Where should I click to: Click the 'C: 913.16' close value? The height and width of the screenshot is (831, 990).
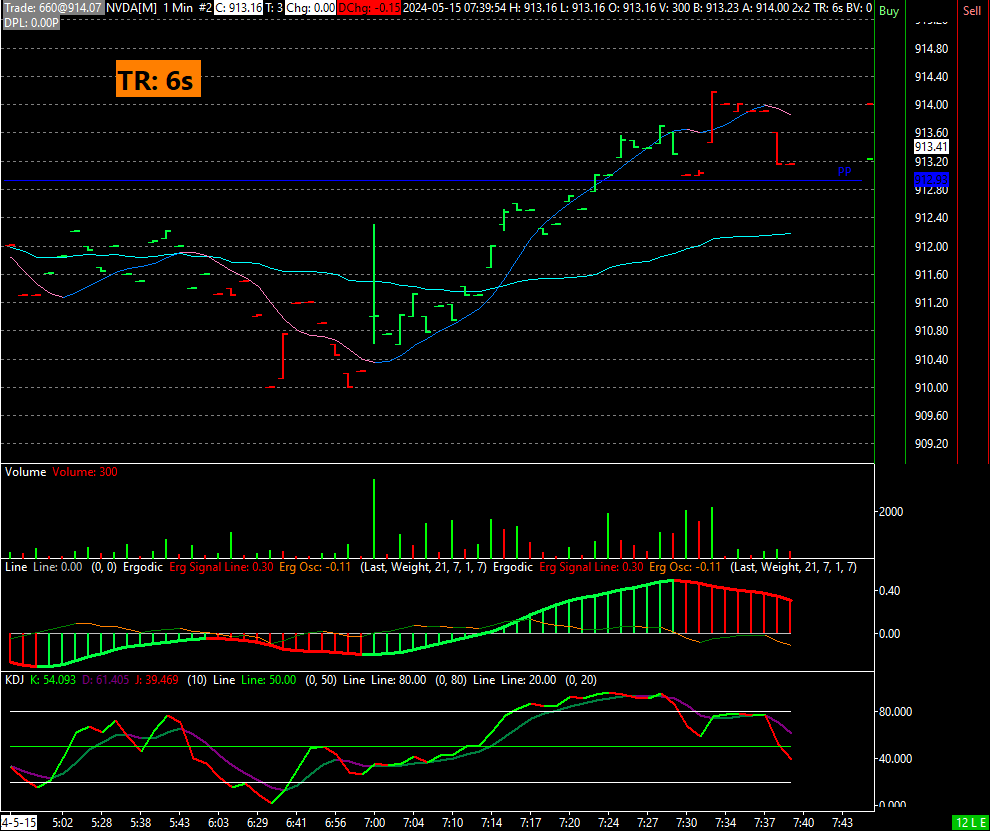click(x=239, y=9)
